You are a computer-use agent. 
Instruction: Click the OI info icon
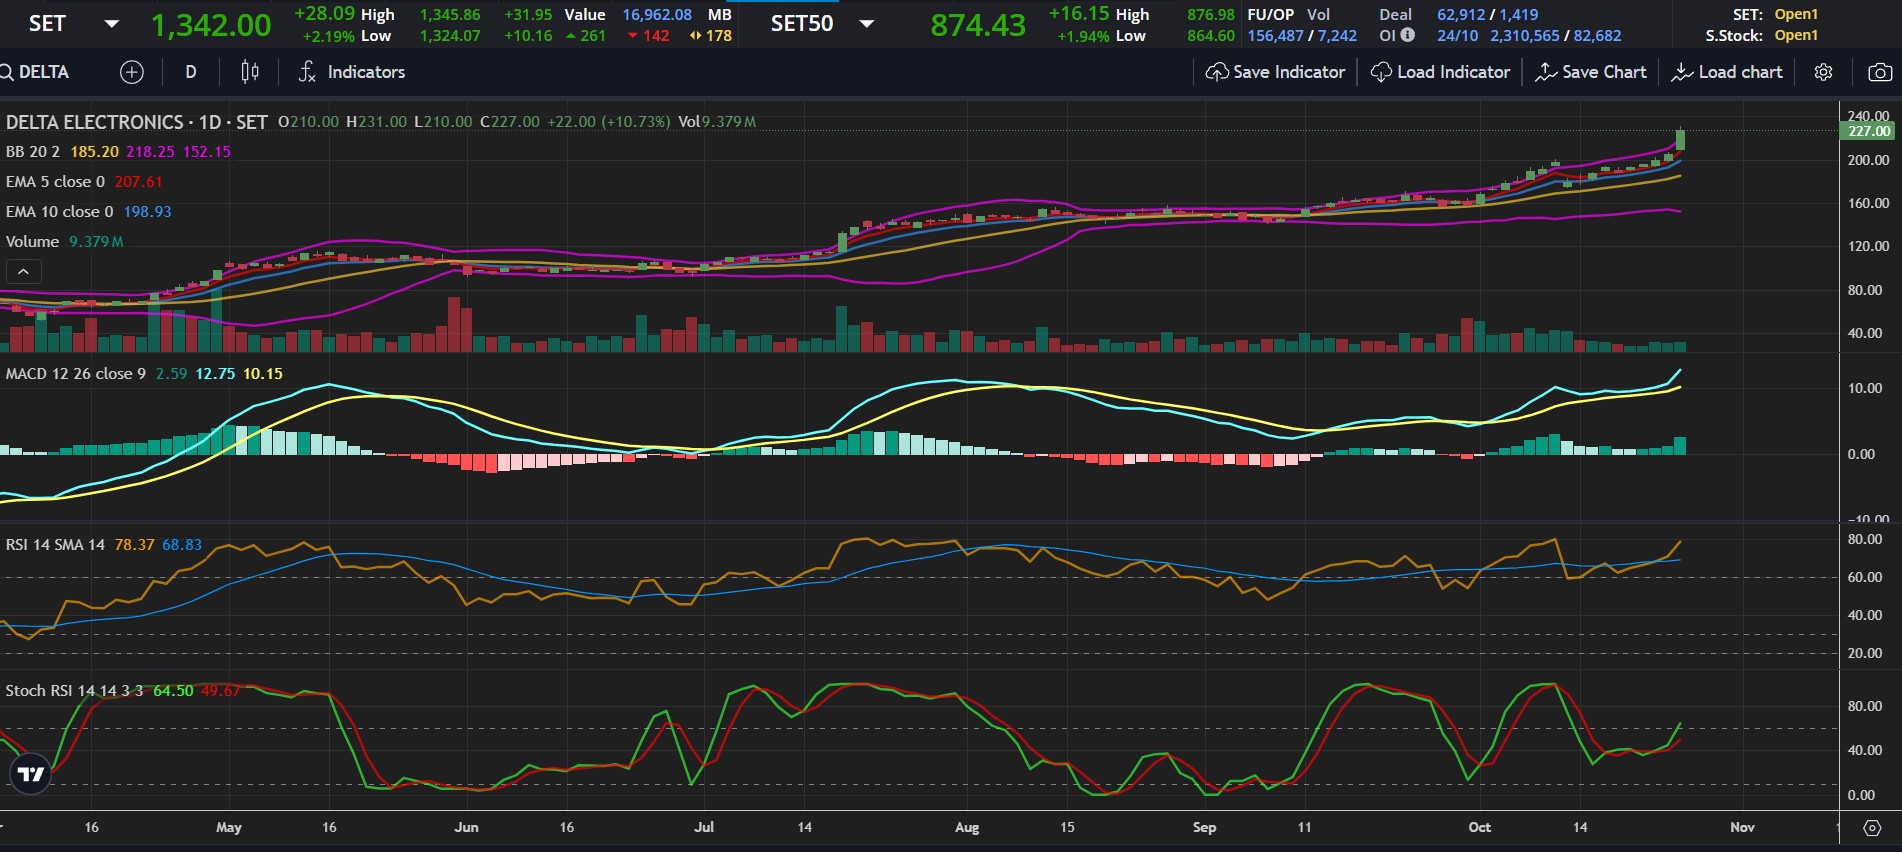click(1407, 35)
